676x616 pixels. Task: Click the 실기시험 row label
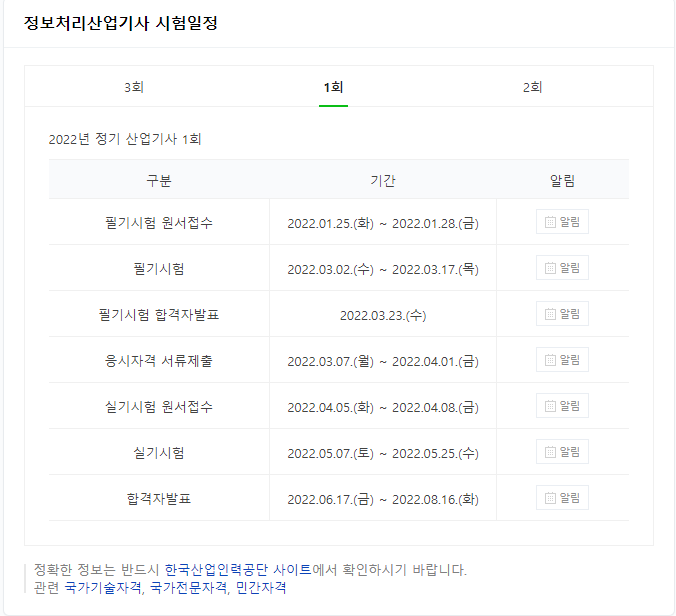159,453
